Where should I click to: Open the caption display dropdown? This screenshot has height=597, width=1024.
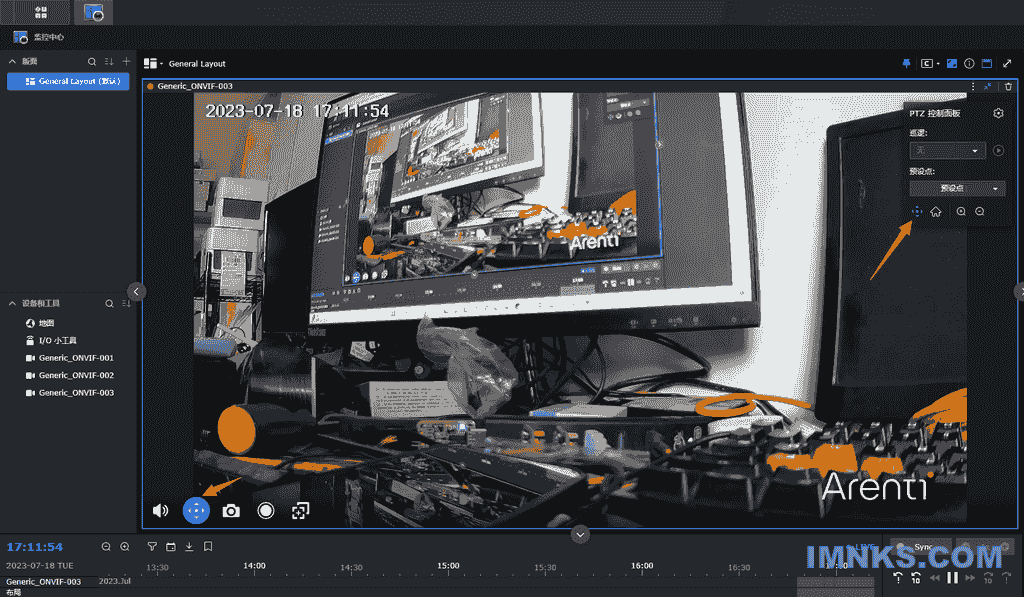click(930, 63)
